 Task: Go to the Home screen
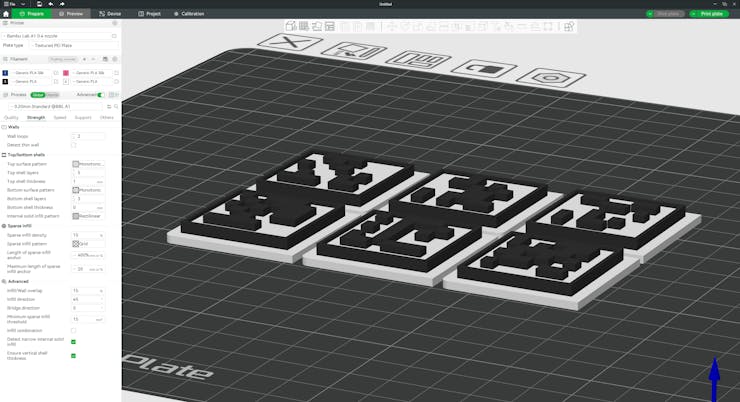(6, 14)
